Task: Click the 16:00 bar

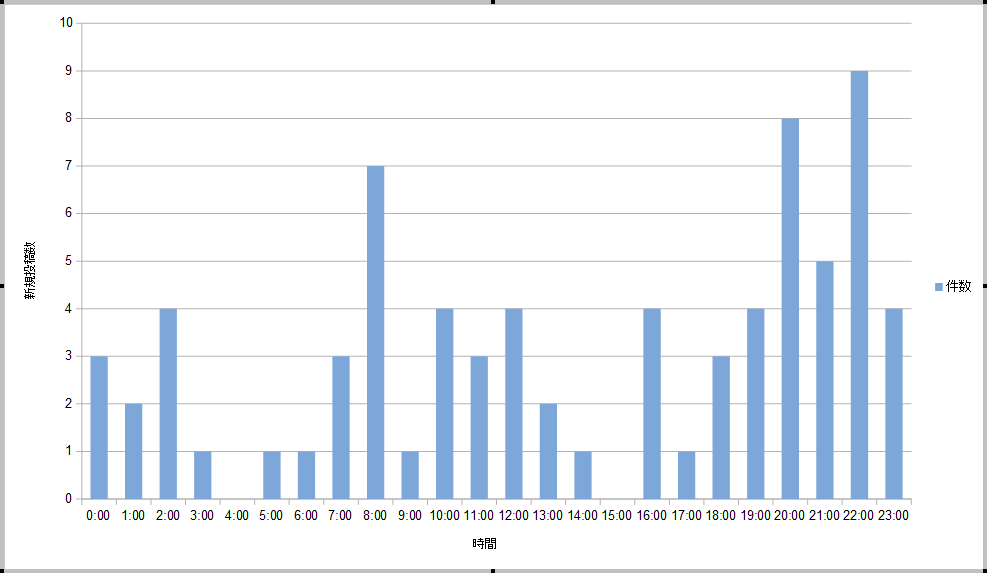Action: (652, 403)
